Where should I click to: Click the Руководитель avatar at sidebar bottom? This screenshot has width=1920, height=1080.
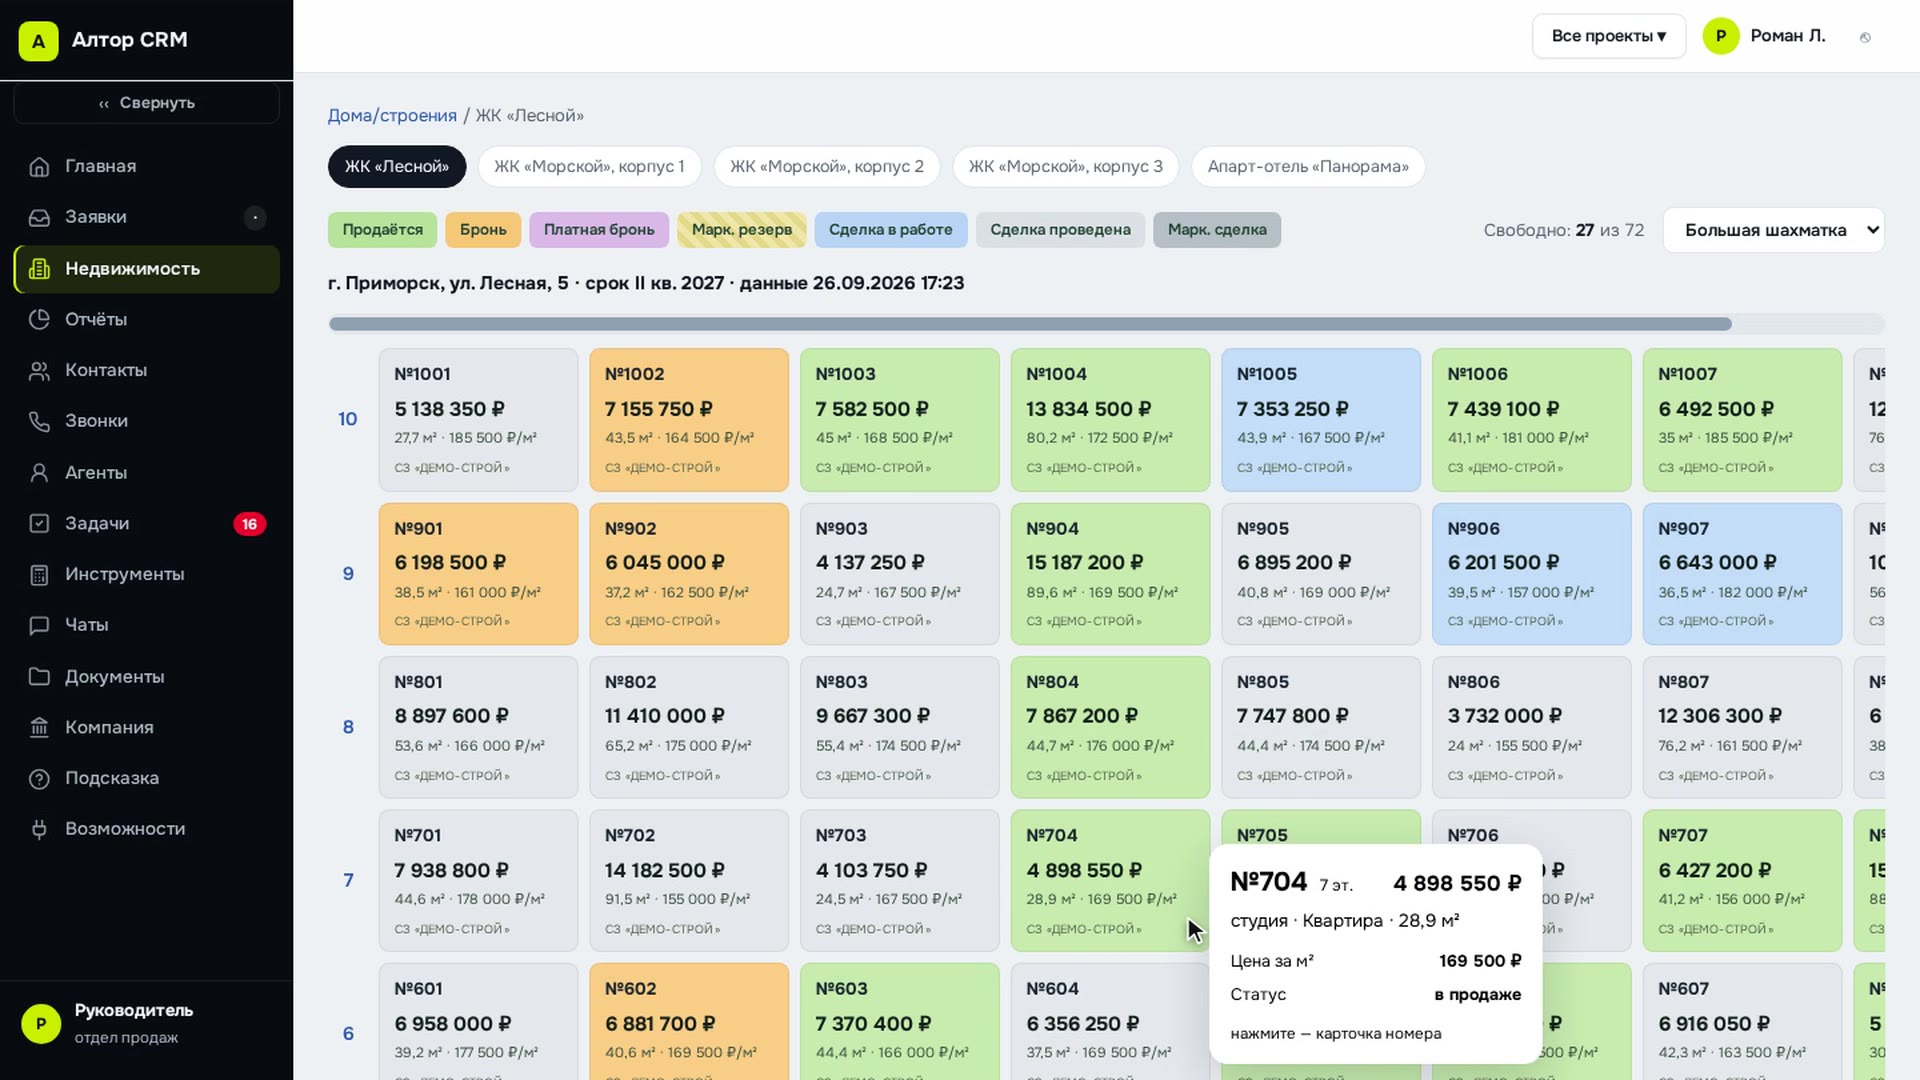tap(41, 1024)
